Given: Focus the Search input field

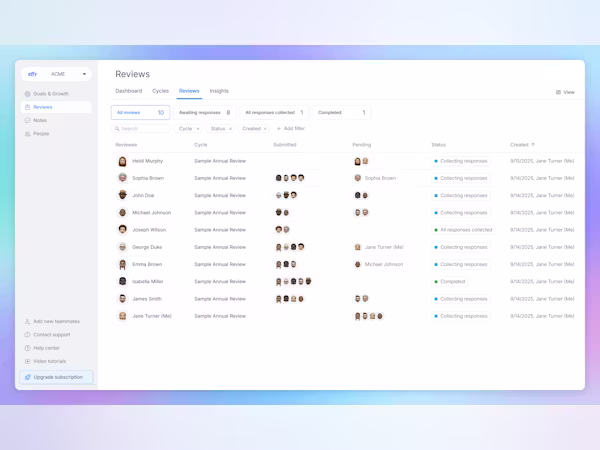Looking at the screenshot, I should [x=140, y=129].
